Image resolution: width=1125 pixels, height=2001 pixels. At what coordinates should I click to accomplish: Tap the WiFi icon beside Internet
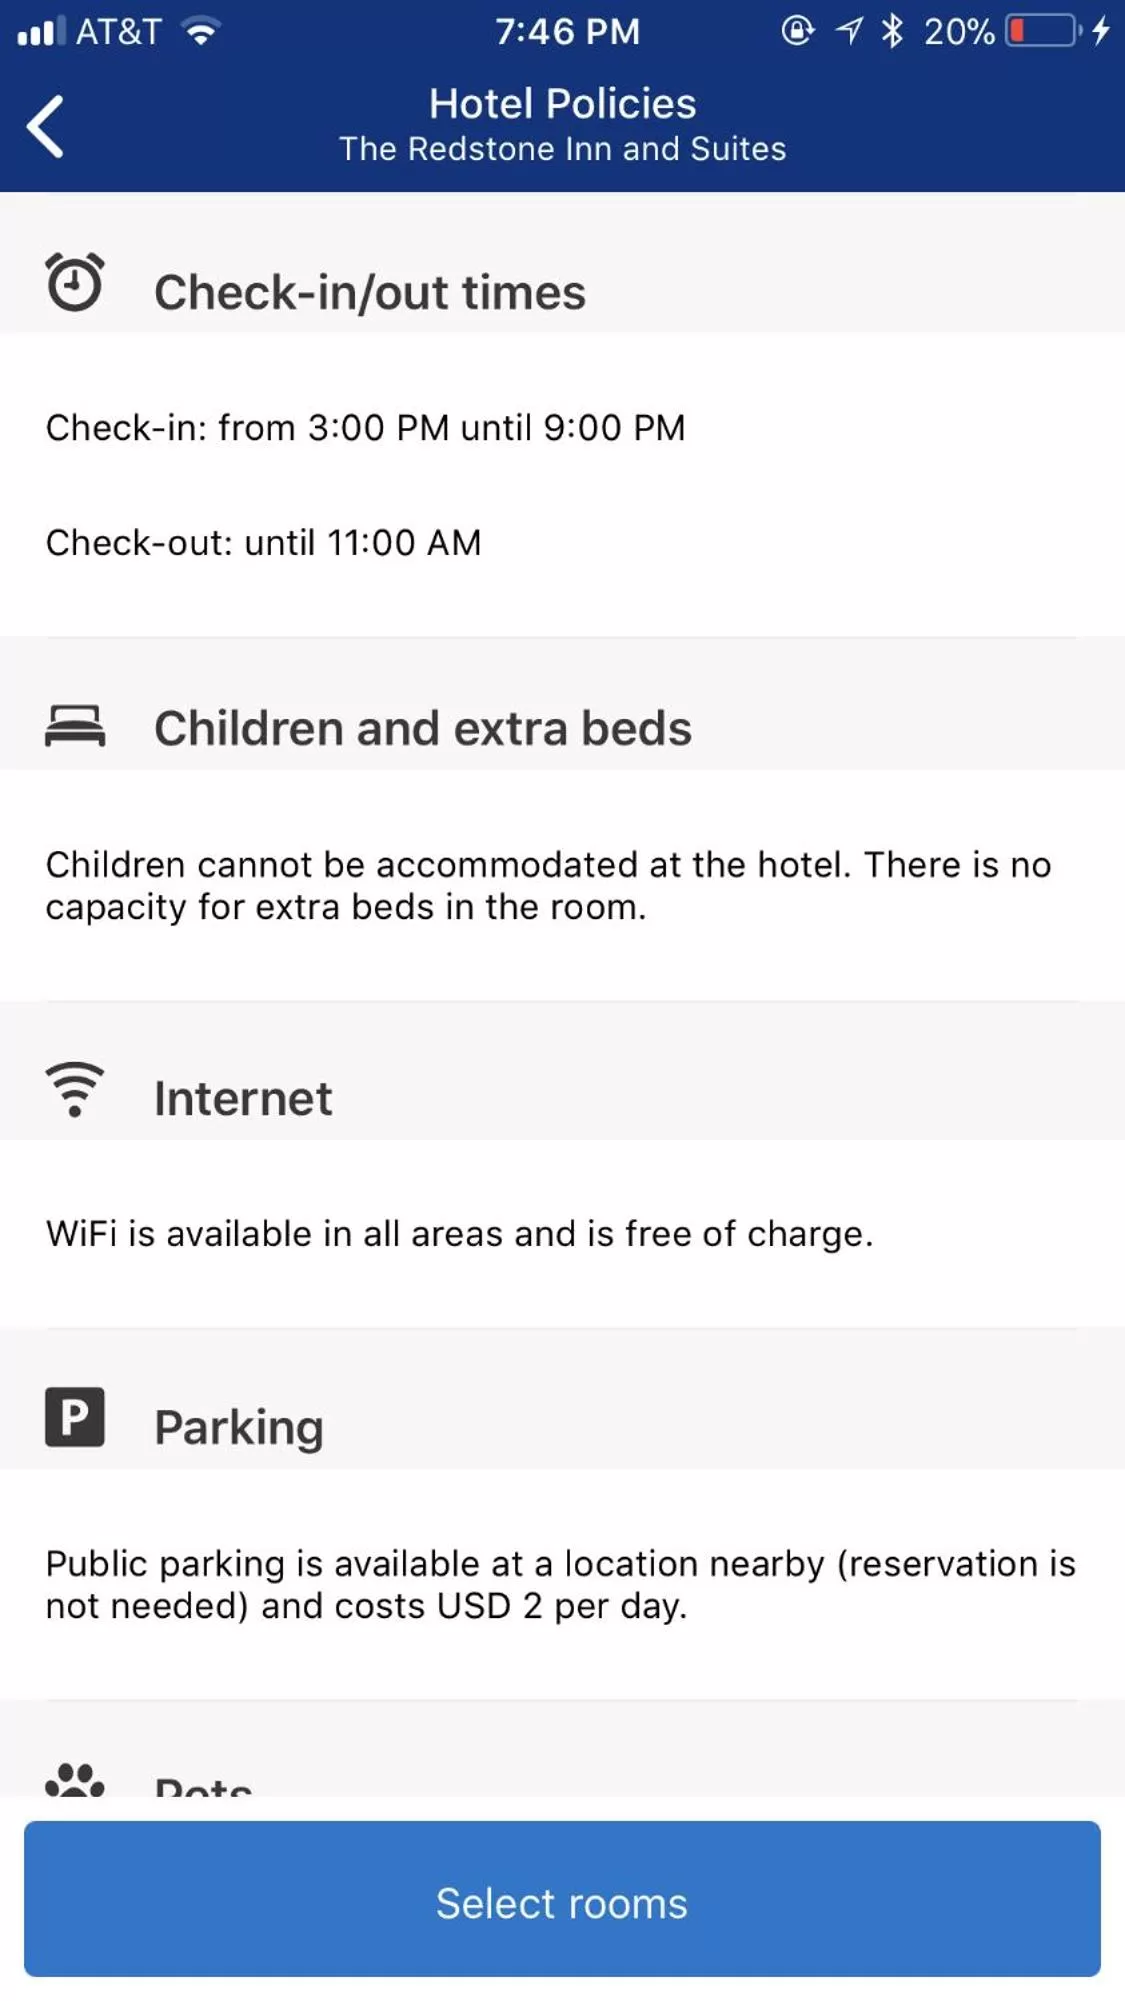pos(75,1089)
